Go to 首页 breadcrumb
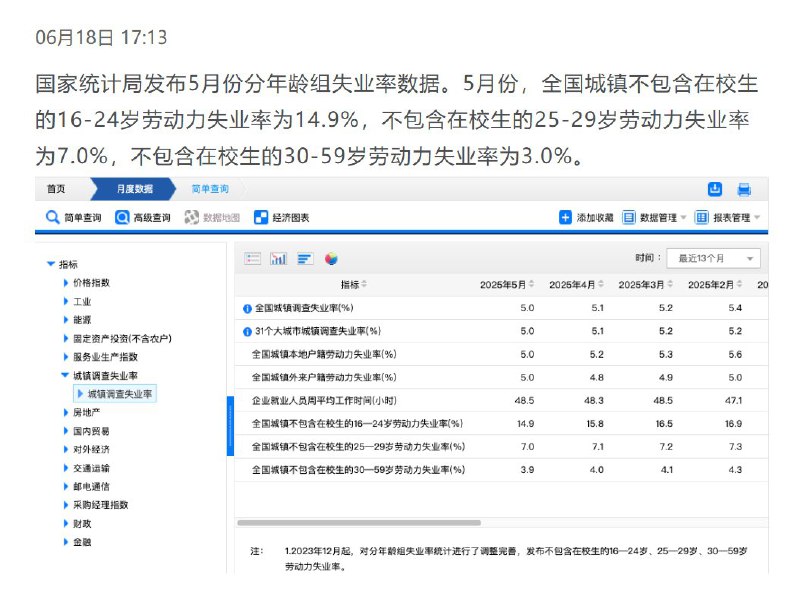Screen dimensions: 800x606 pos(56,189)
